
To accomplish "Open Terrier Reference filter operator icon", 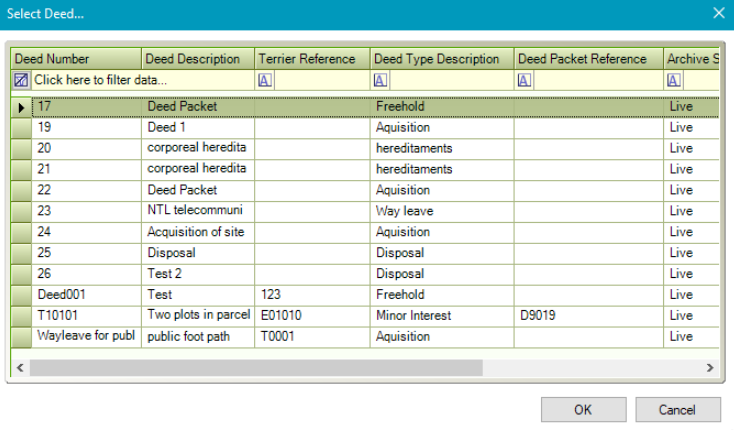I will tap(265, 80).
